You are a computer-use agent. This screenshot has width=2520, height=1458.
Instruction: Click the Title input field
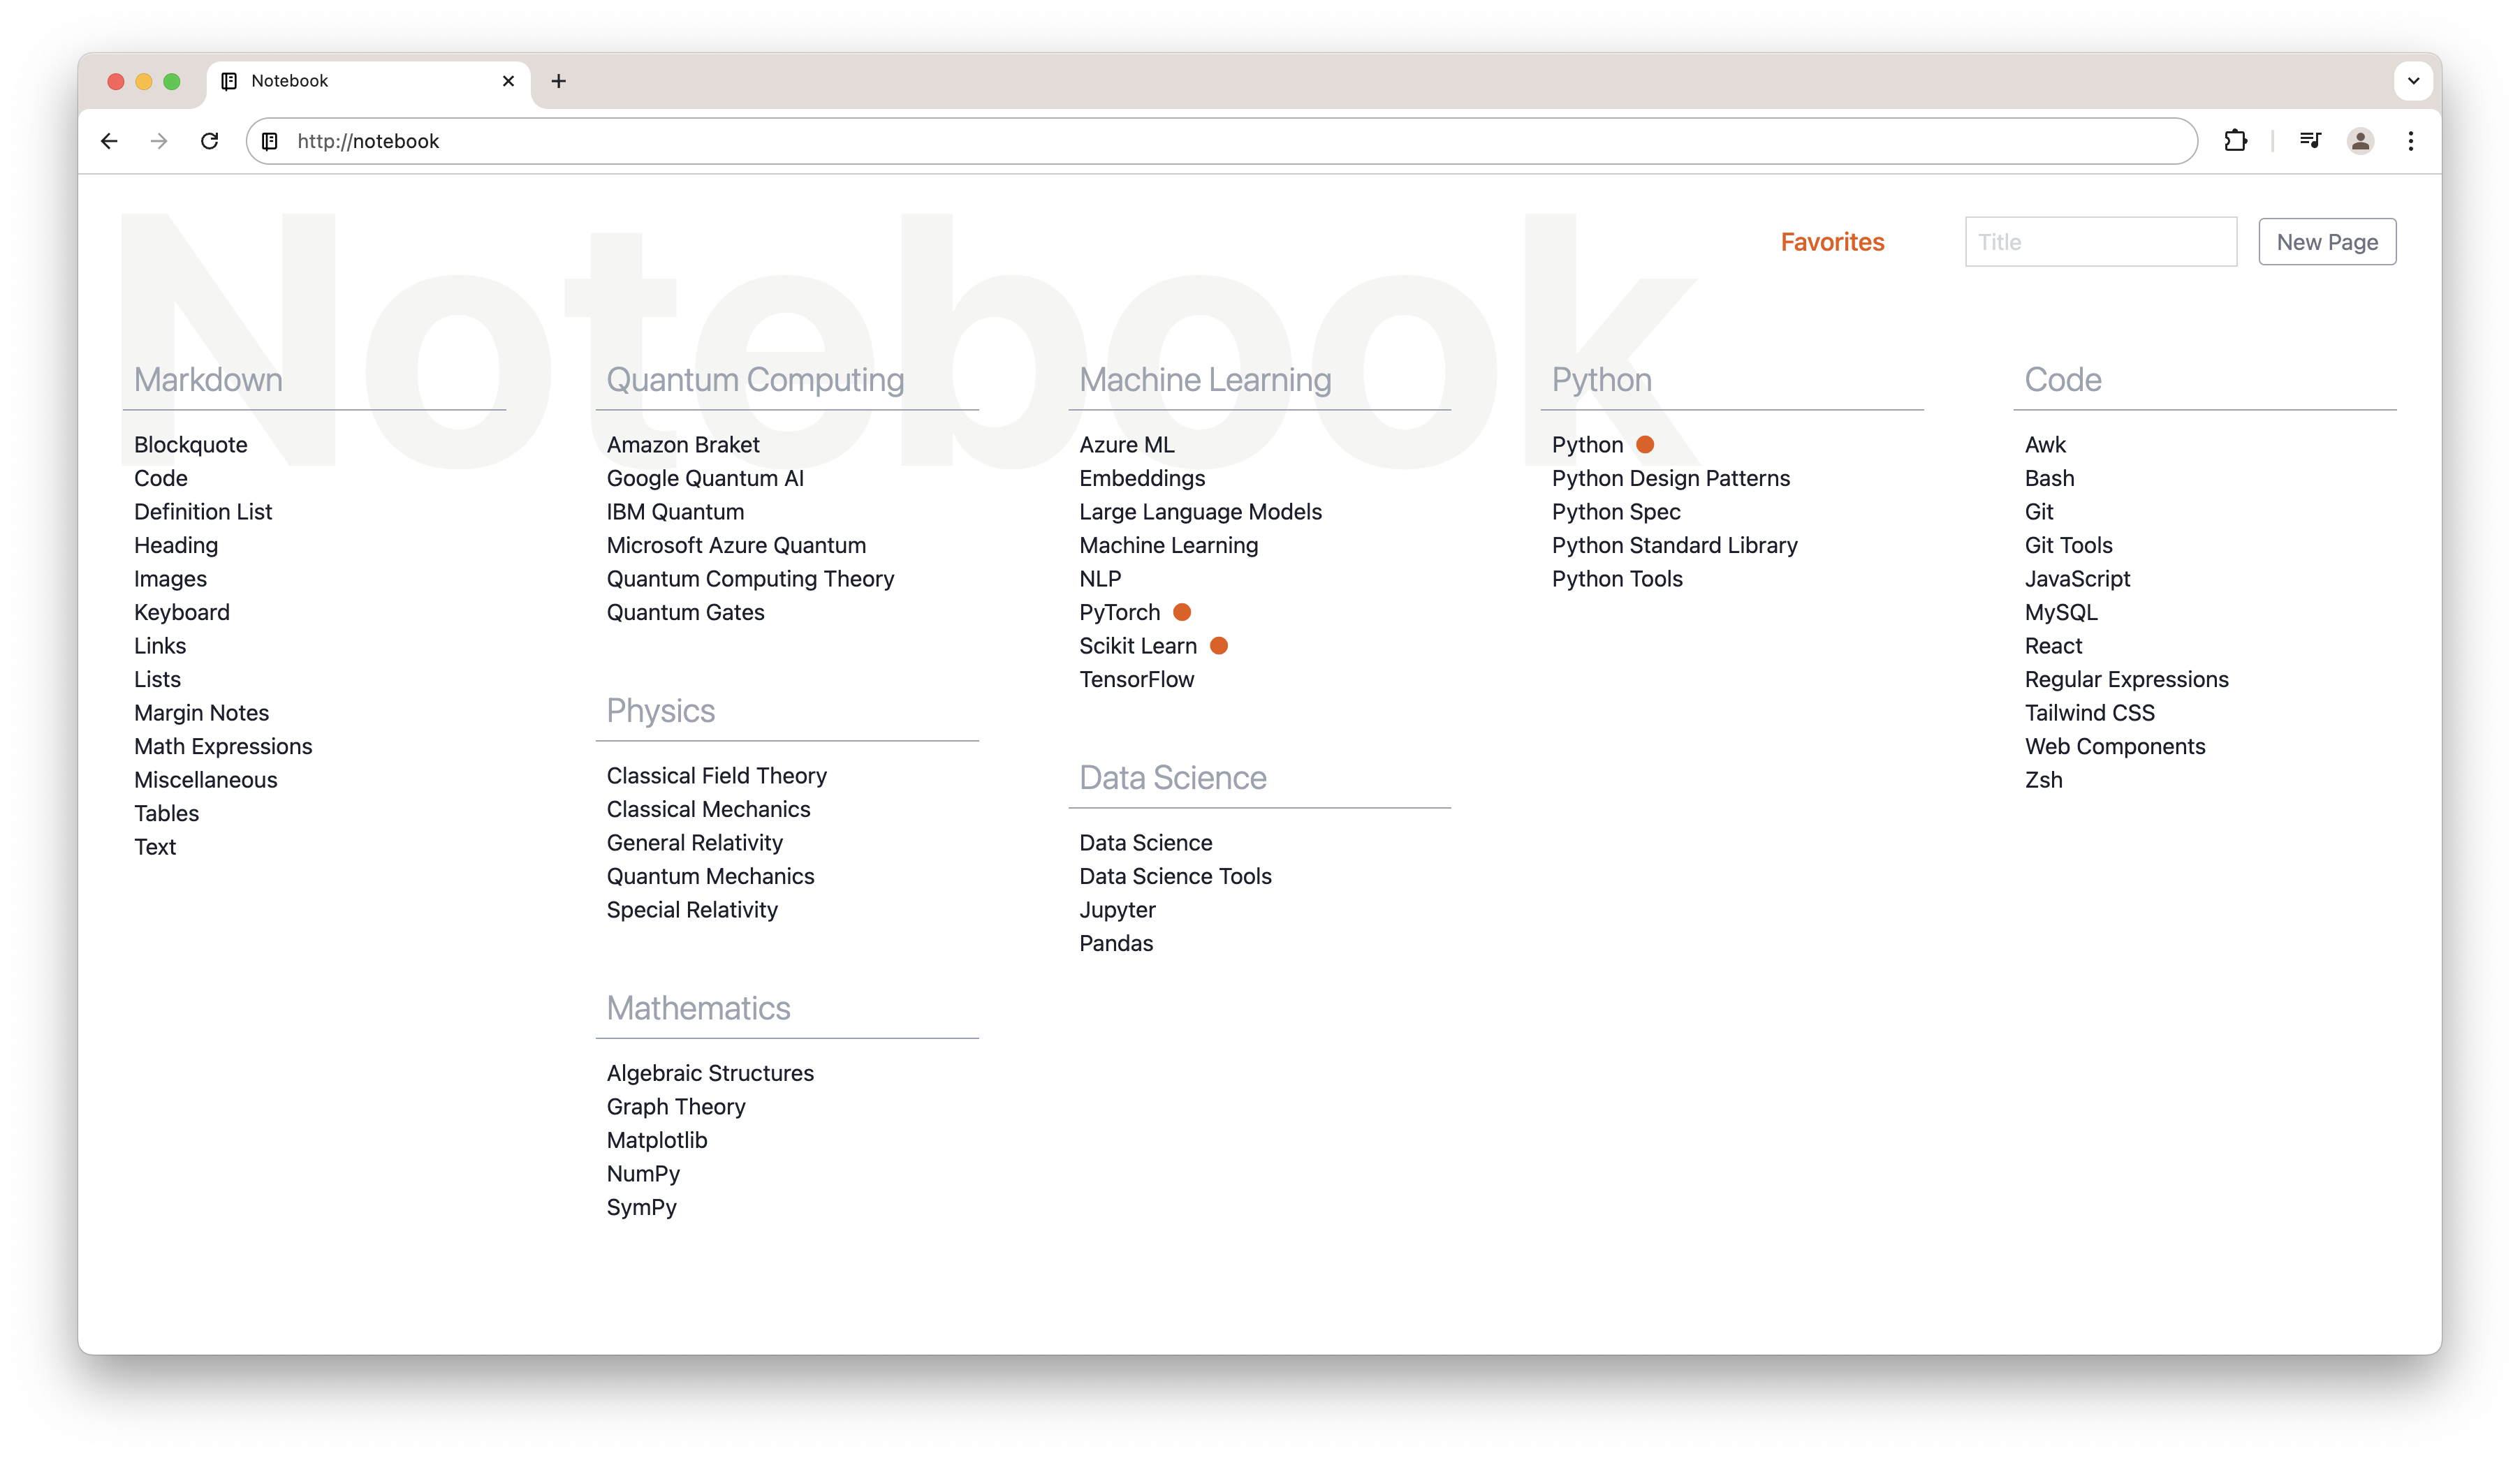pos(2100,242)
